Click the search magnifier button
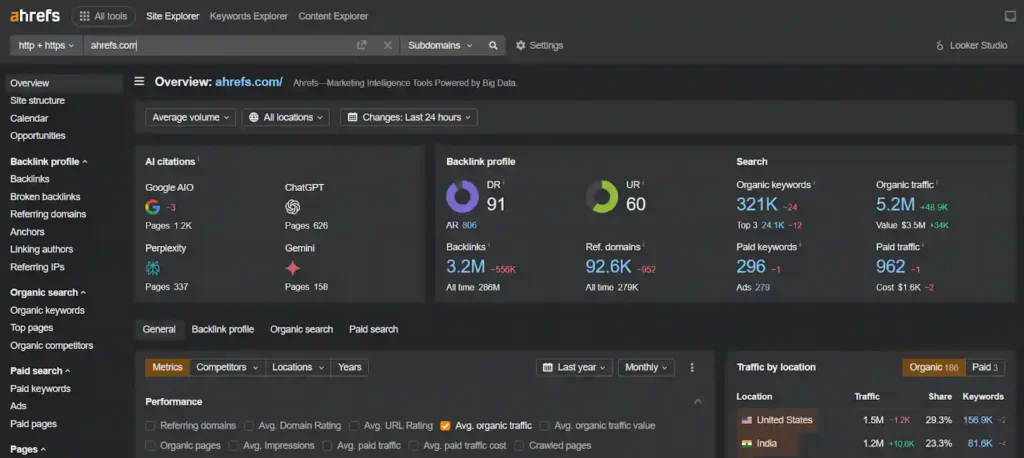1024x458 pixels. [493, 46]
